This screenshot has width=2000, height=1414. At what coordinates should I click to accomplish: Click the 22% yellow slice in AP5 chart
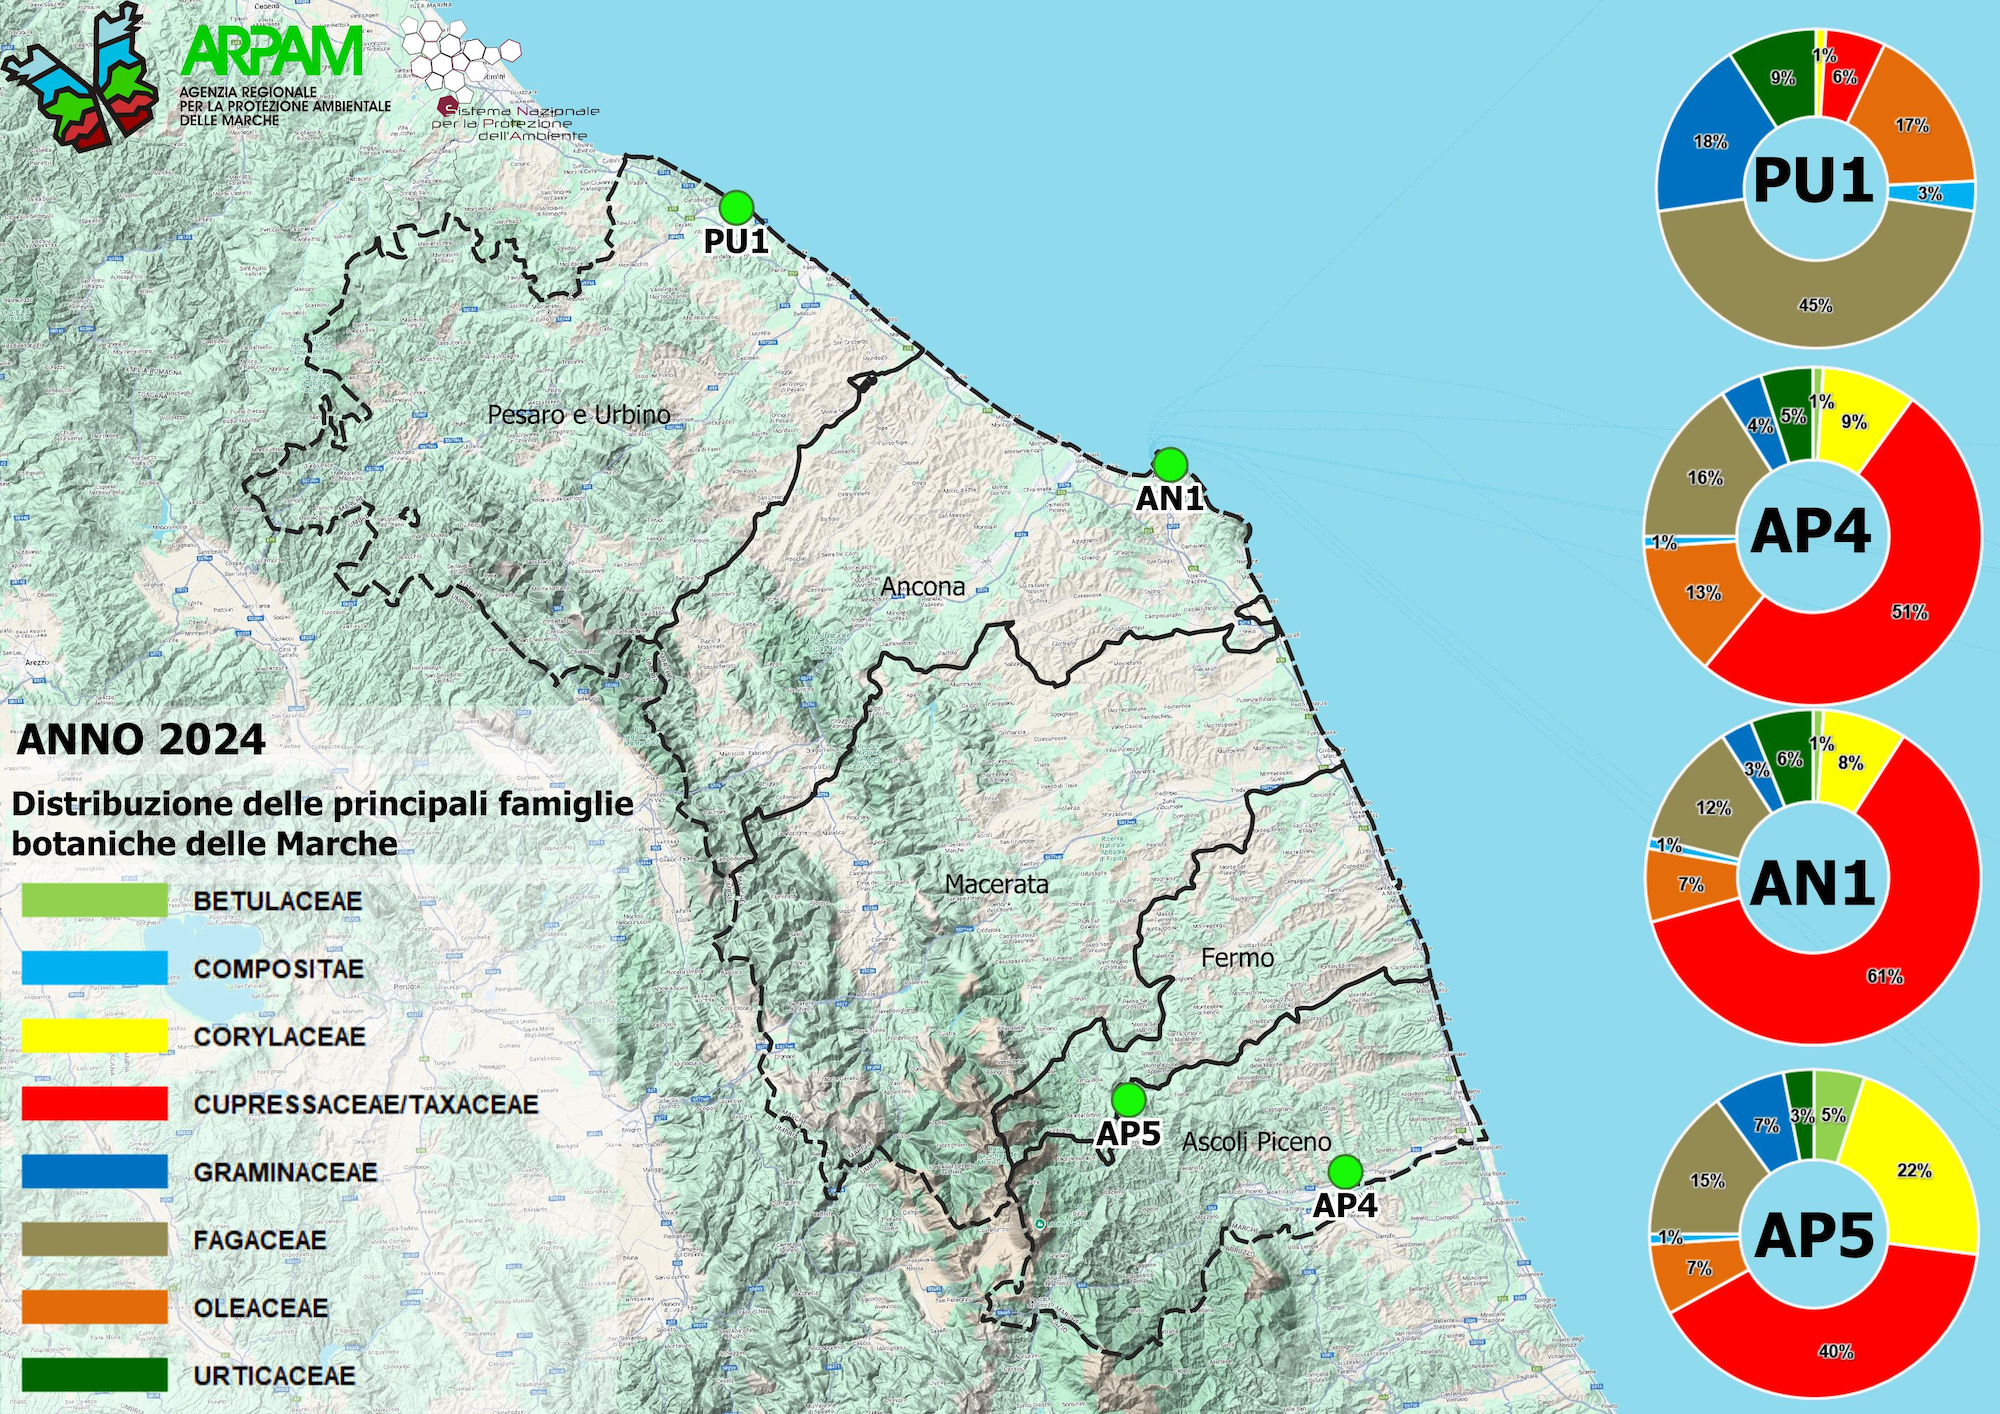pos(1913,1170)
